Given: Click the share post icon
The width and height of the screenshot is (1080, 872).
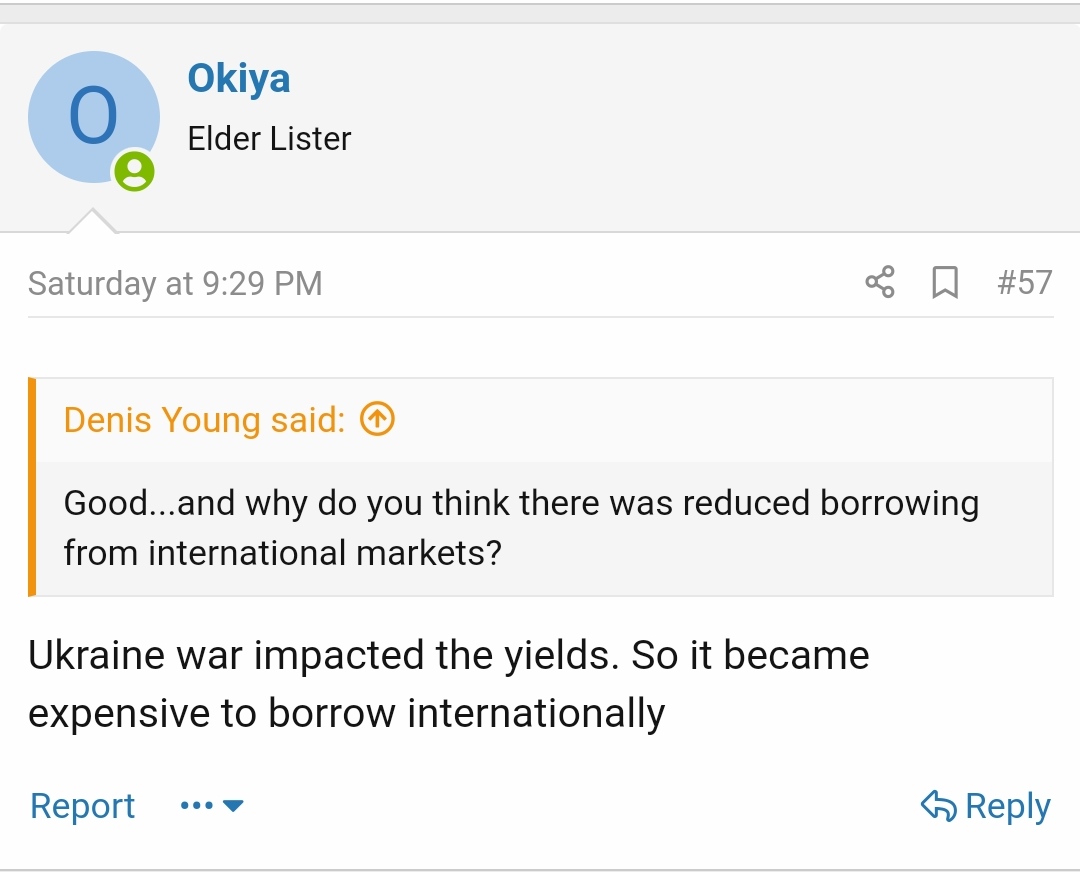Looking at the screenshot, I should [880, 283].
